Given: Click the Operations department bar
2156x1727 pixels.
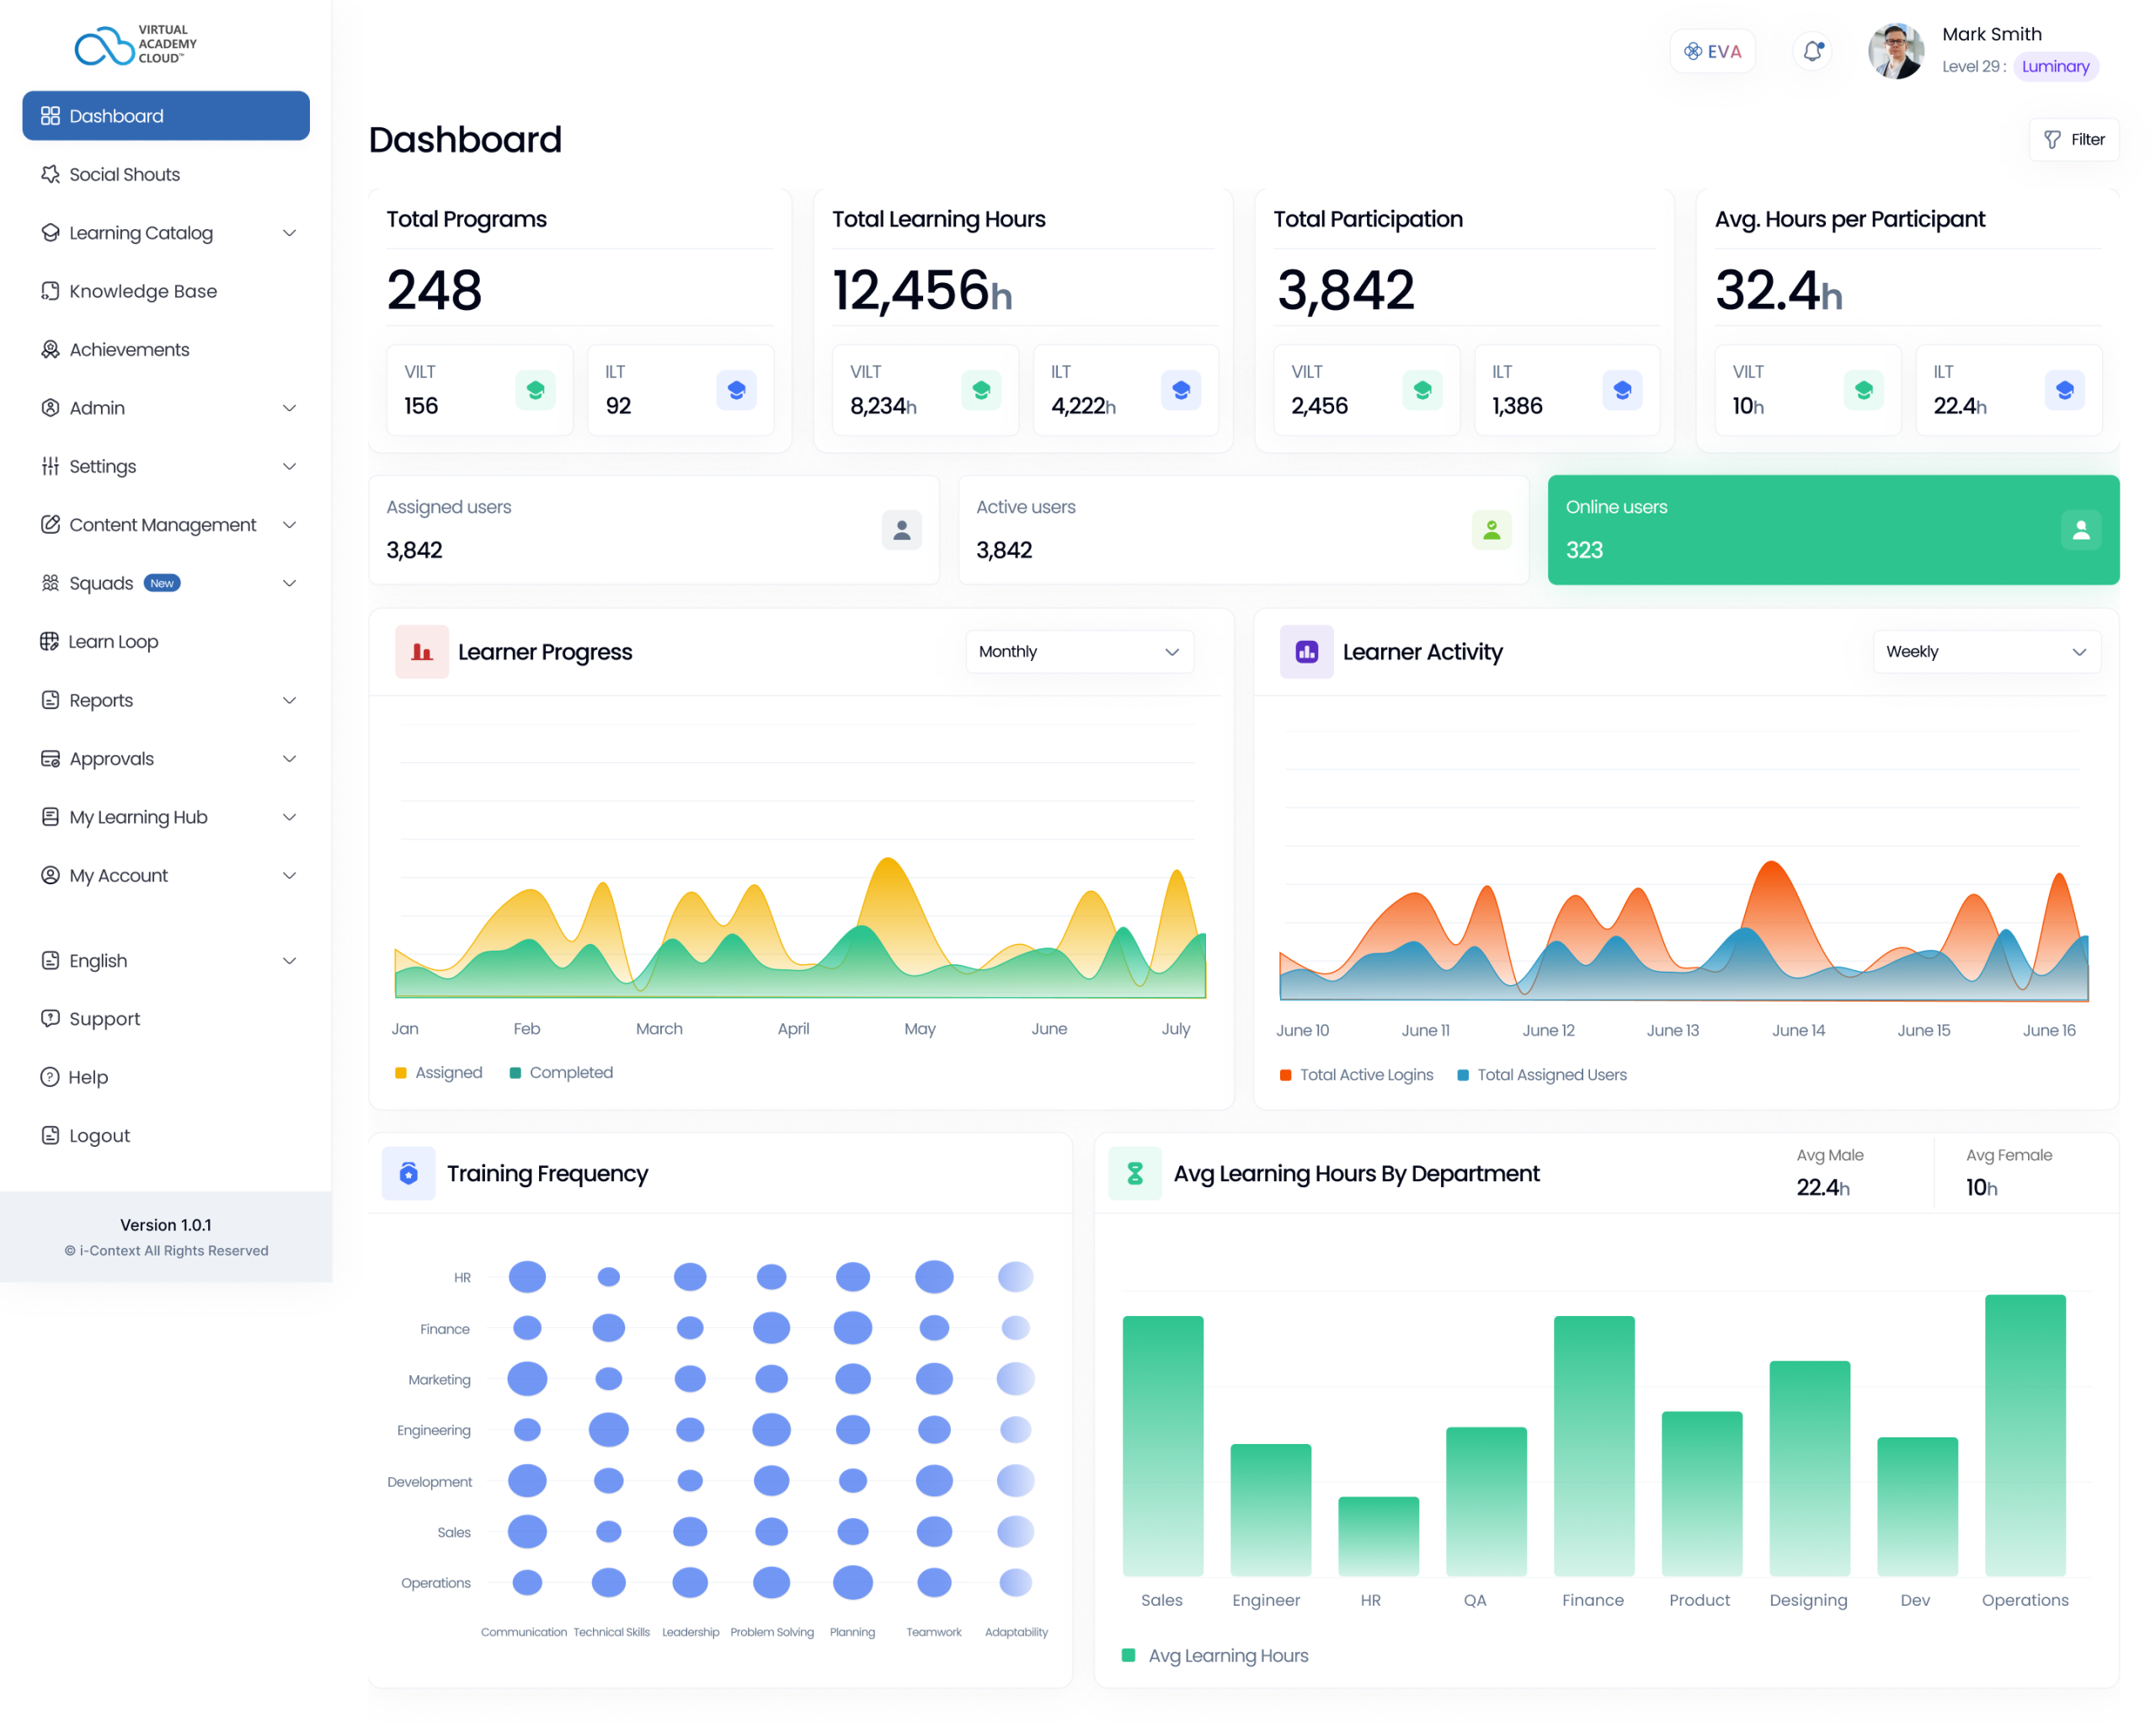Looking at the screenshot, I should tap(2025, 1435).
